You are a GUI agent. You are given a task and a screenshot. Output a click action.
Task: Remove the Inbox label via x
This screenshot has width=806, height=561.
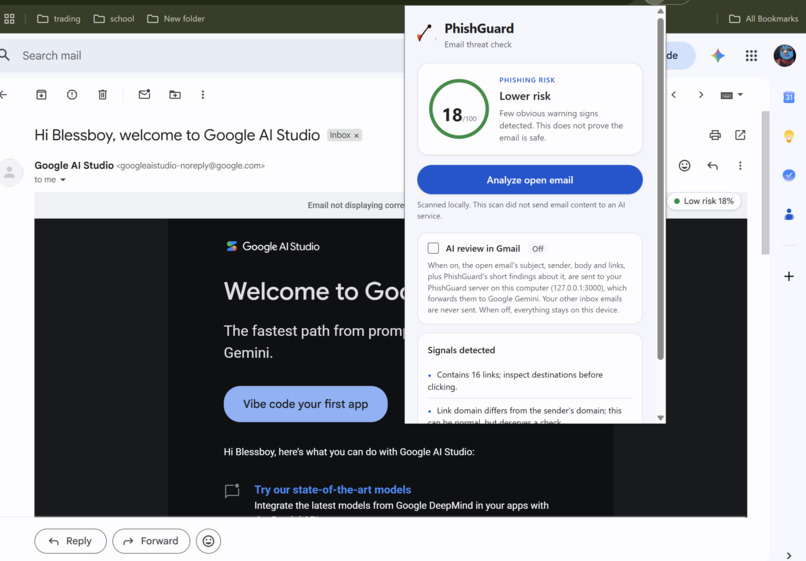tap(356, 135)
